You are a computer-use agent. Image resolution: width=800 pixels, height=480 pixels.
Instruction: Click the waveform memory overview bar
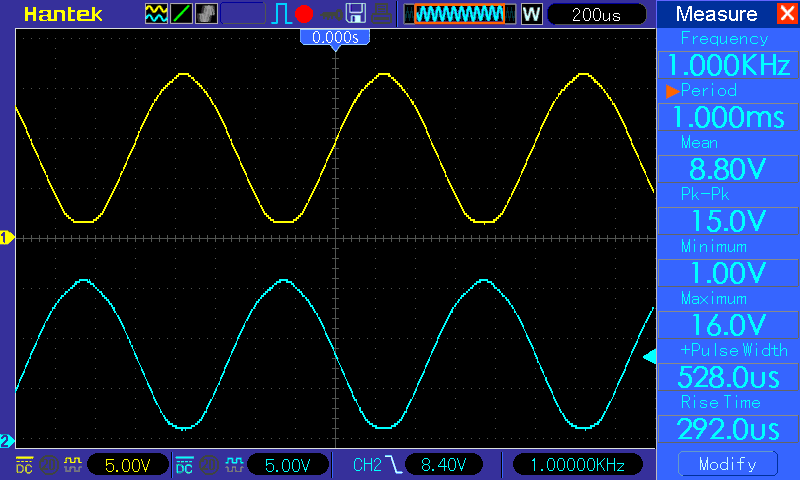[x=460, y=14]
